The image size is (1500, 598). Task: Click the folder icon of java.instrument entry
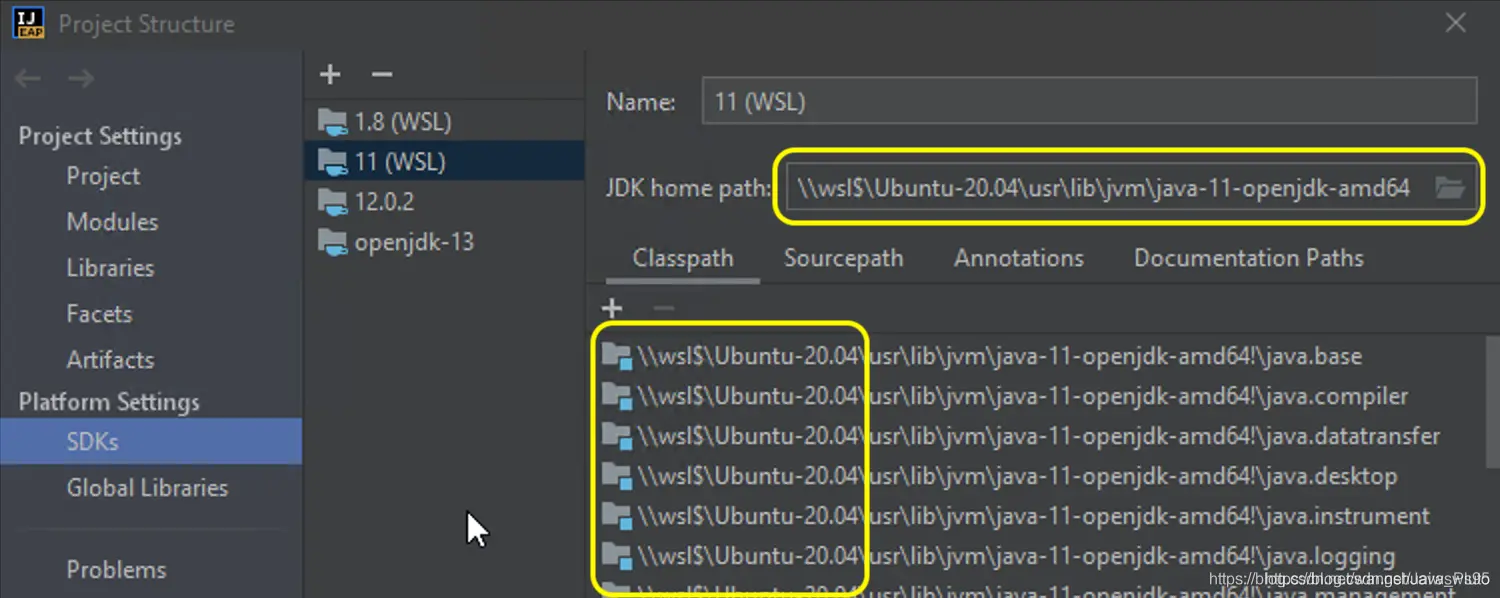click(617, 518)
